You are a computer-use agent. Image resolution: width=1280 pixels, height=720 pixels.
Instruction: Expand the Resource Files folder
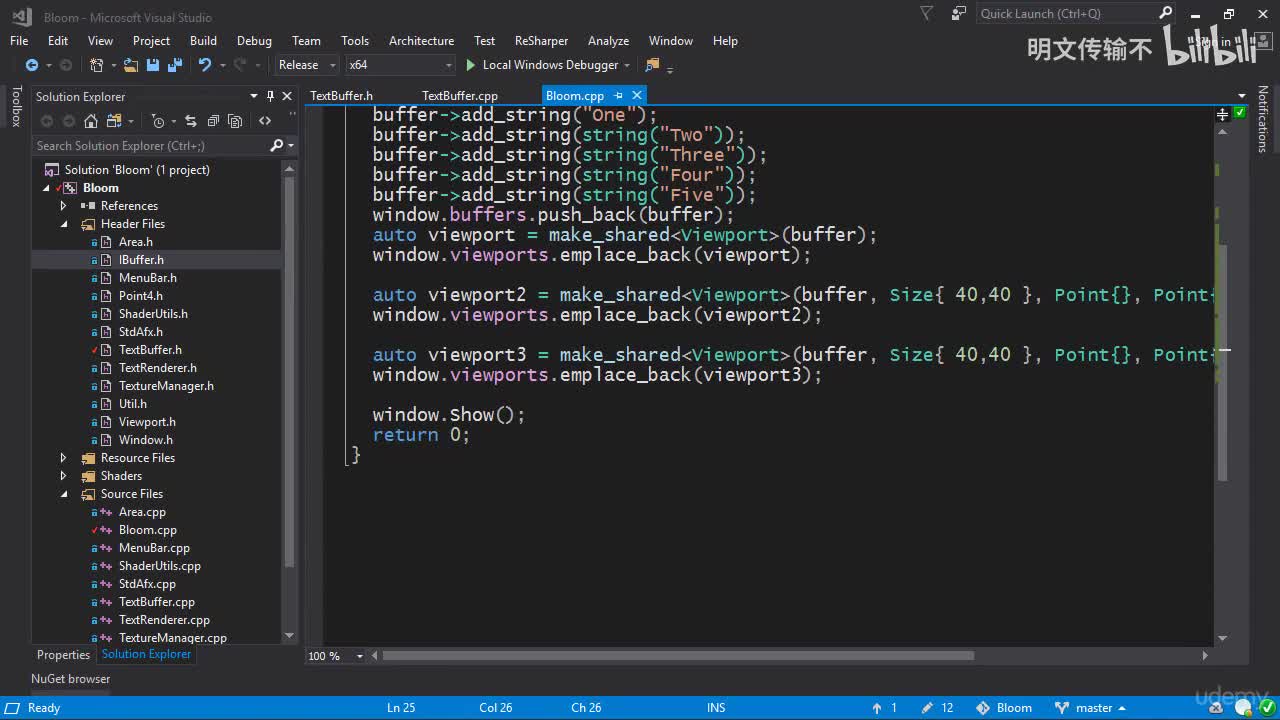[63, 458]
